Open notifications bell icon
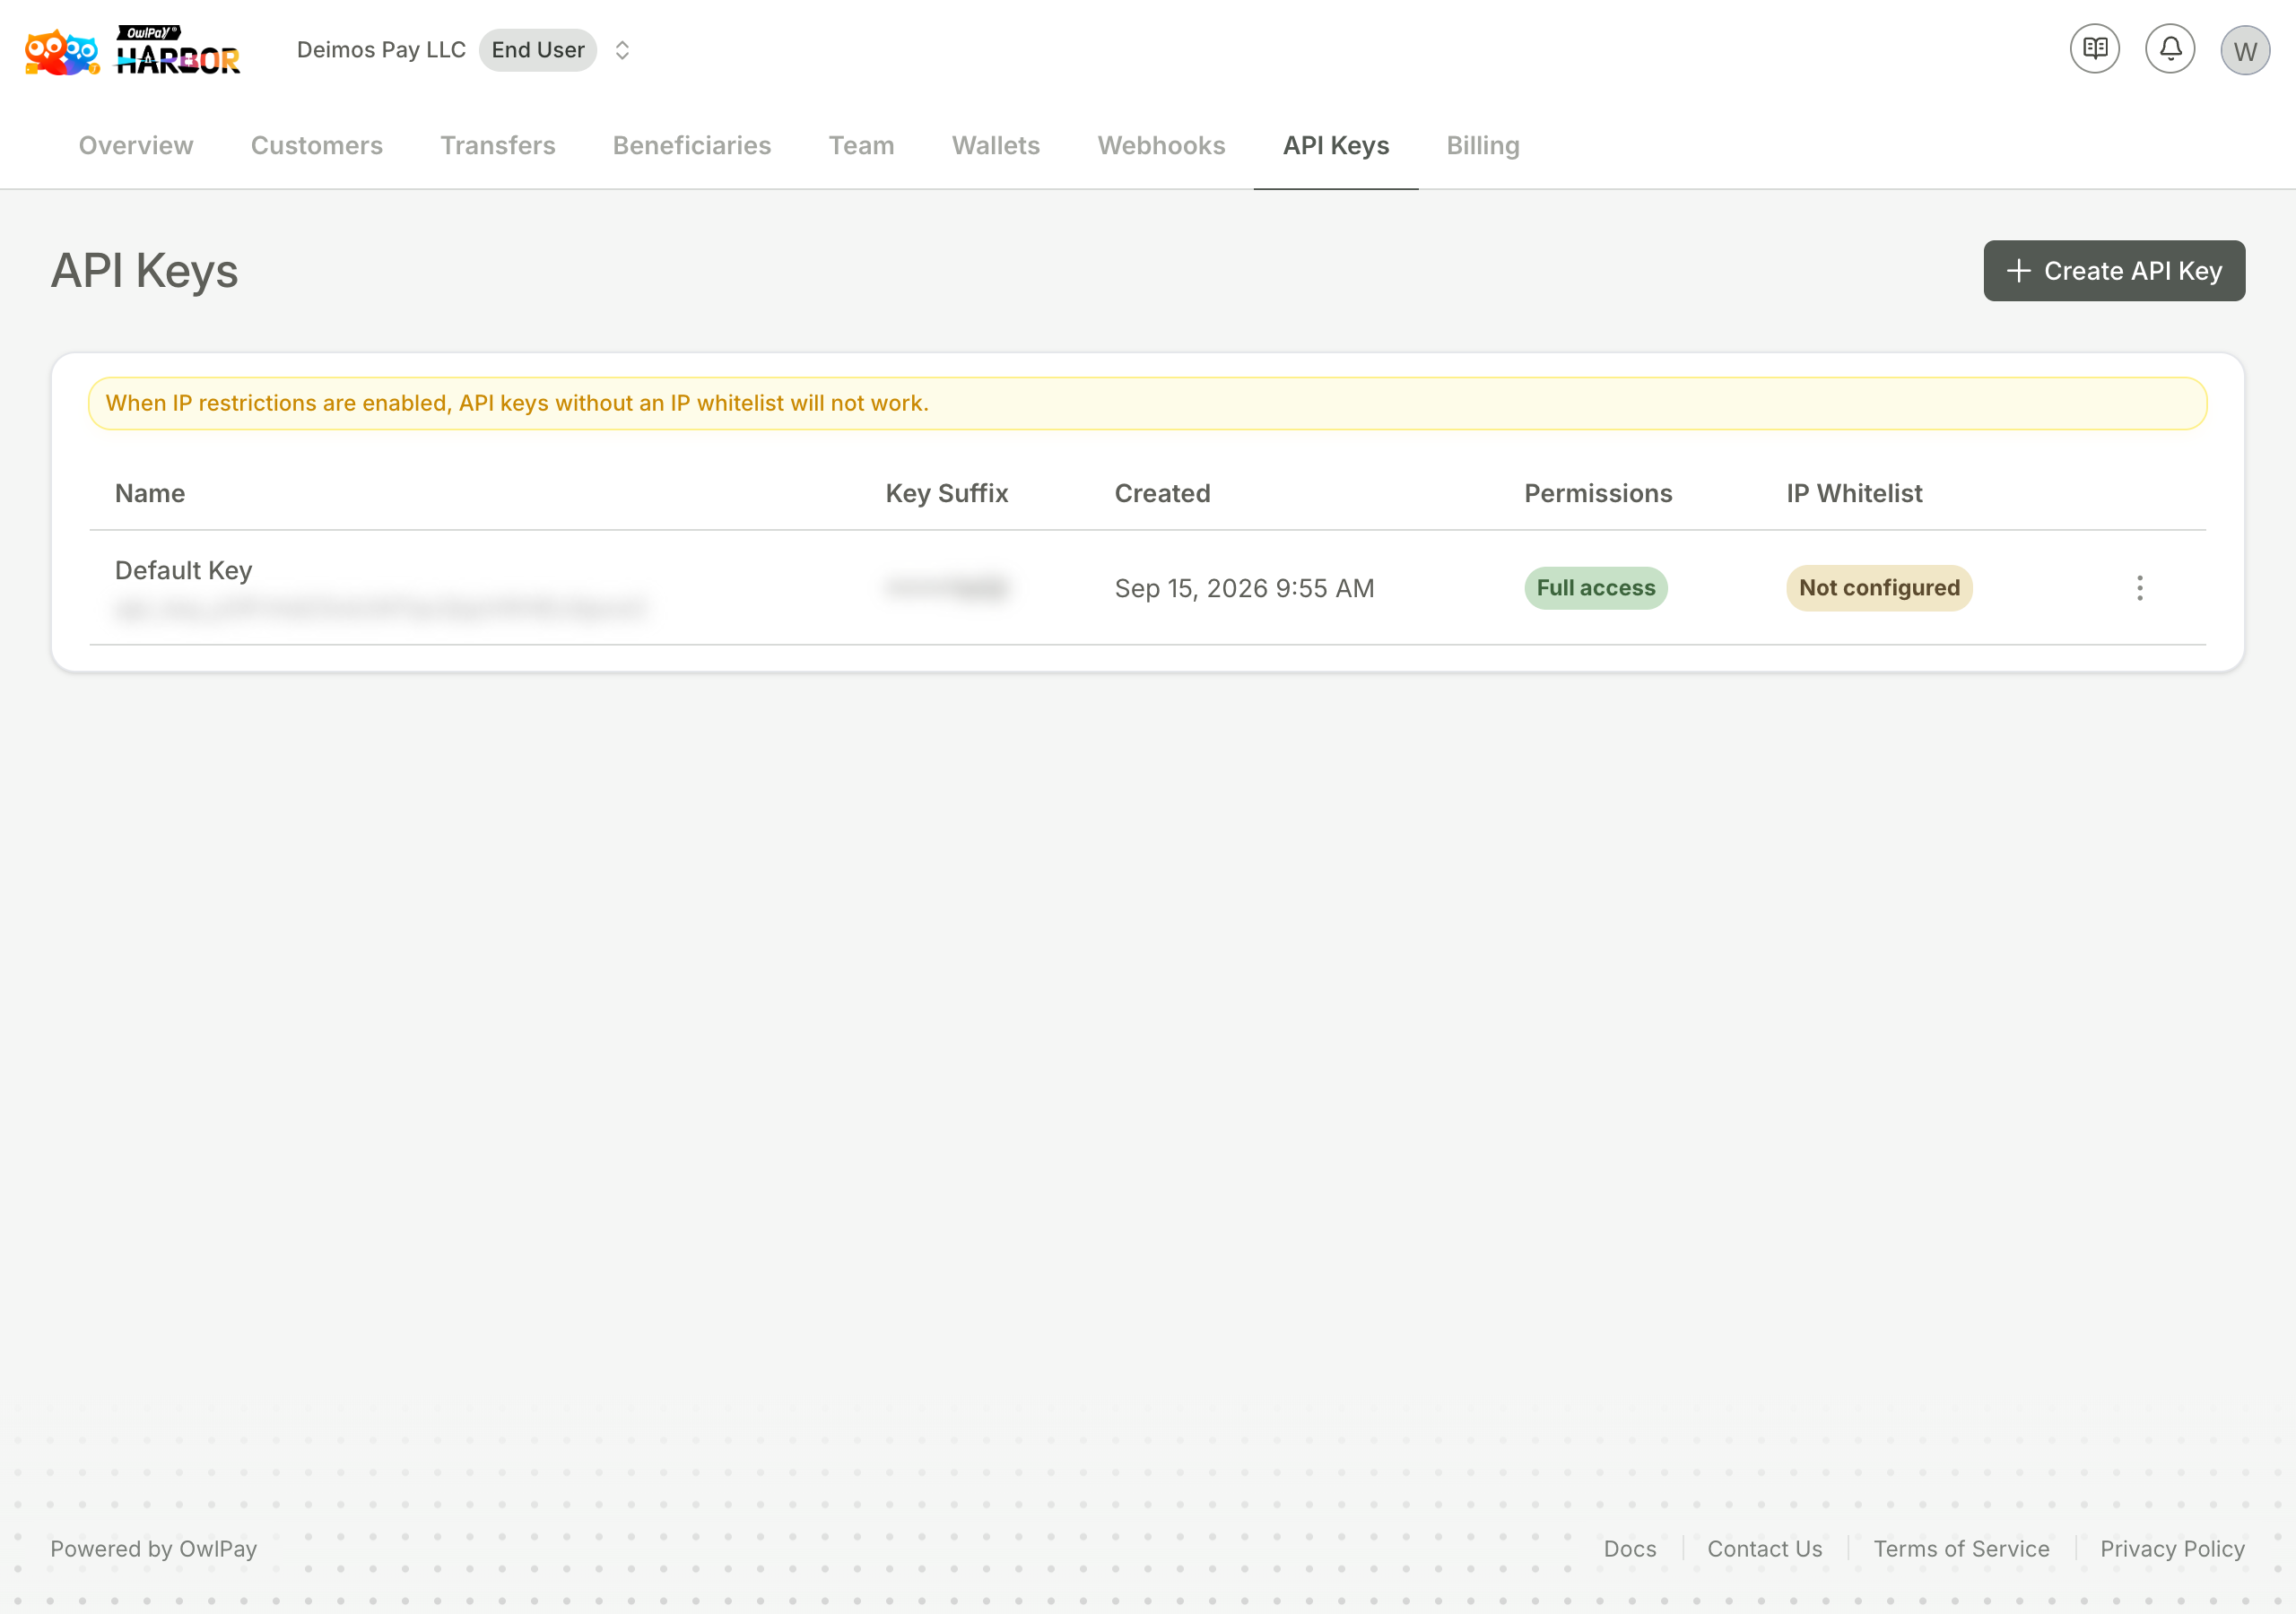 pyautogui.click(x=2169, y=49)
